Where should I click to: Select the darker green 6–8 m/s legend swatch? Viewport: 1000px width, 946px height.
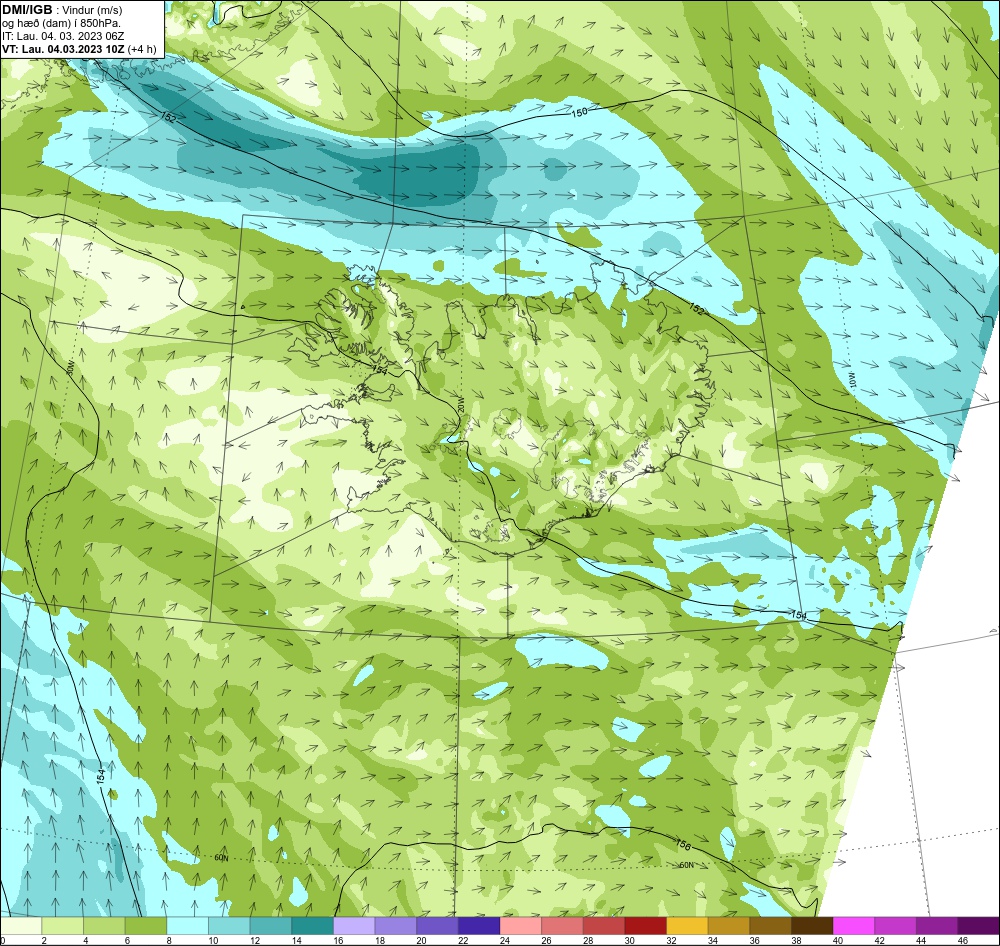coord(146,925)
